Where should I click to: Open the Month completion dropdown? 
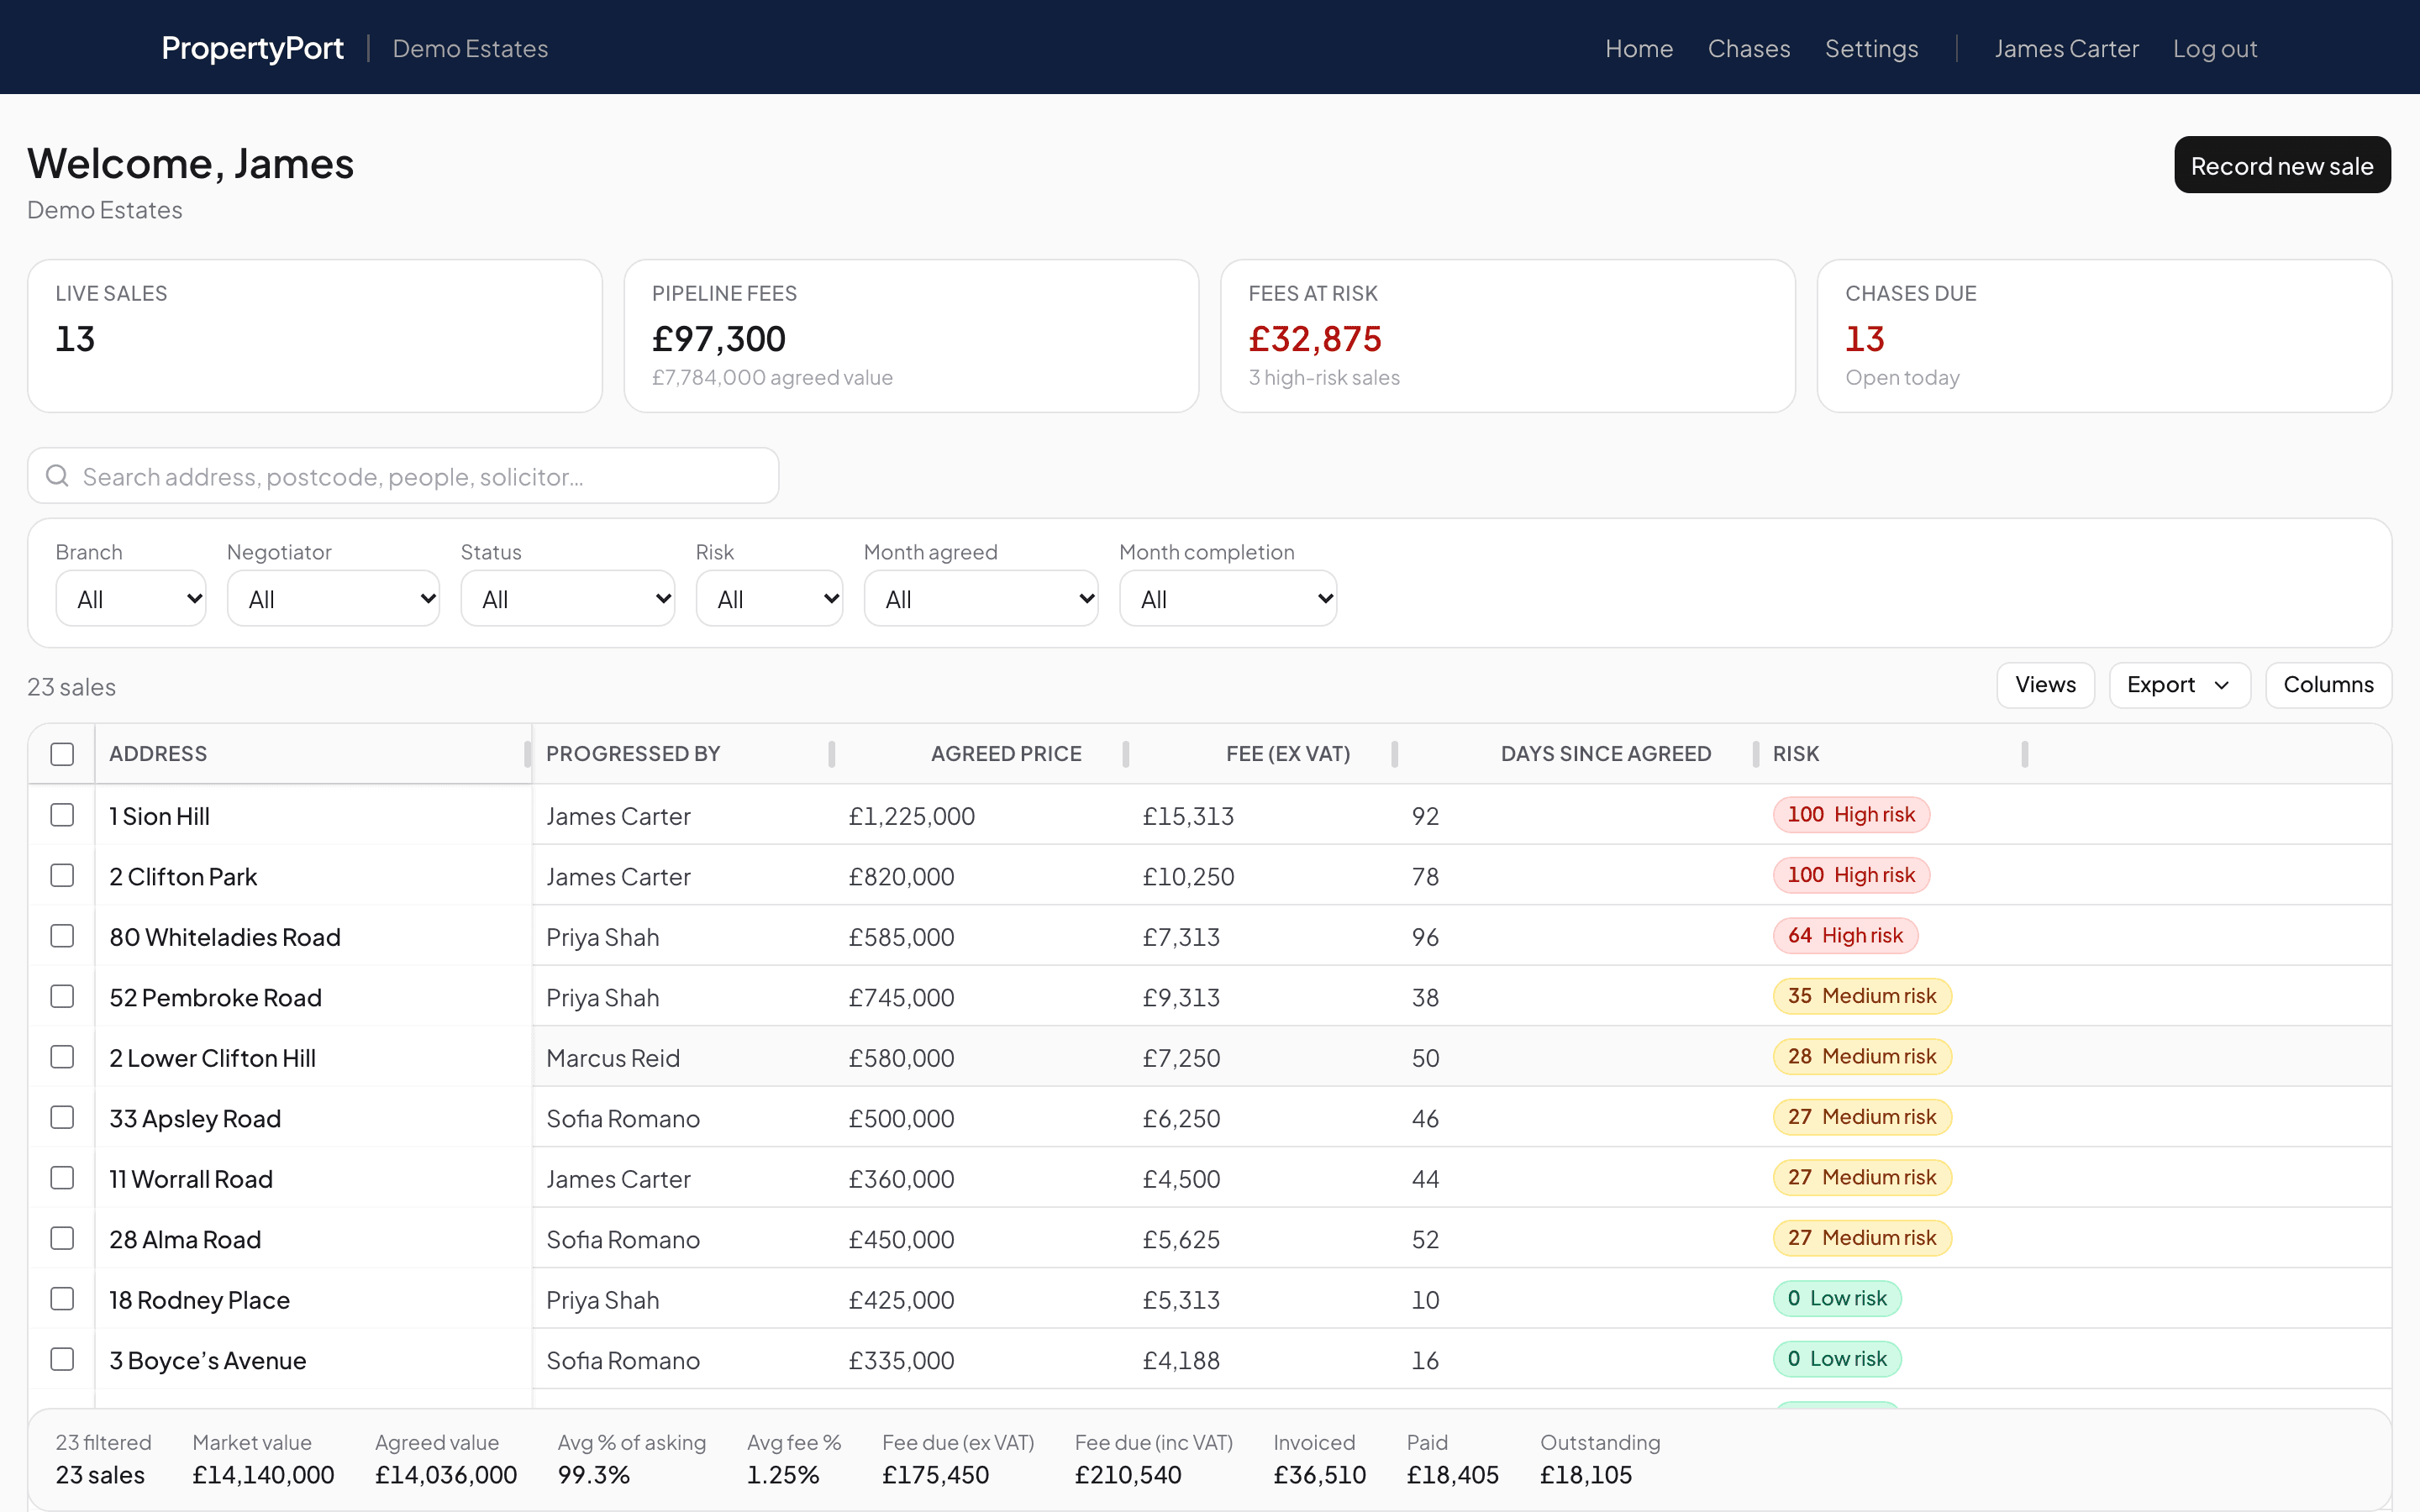point(1228,599)
